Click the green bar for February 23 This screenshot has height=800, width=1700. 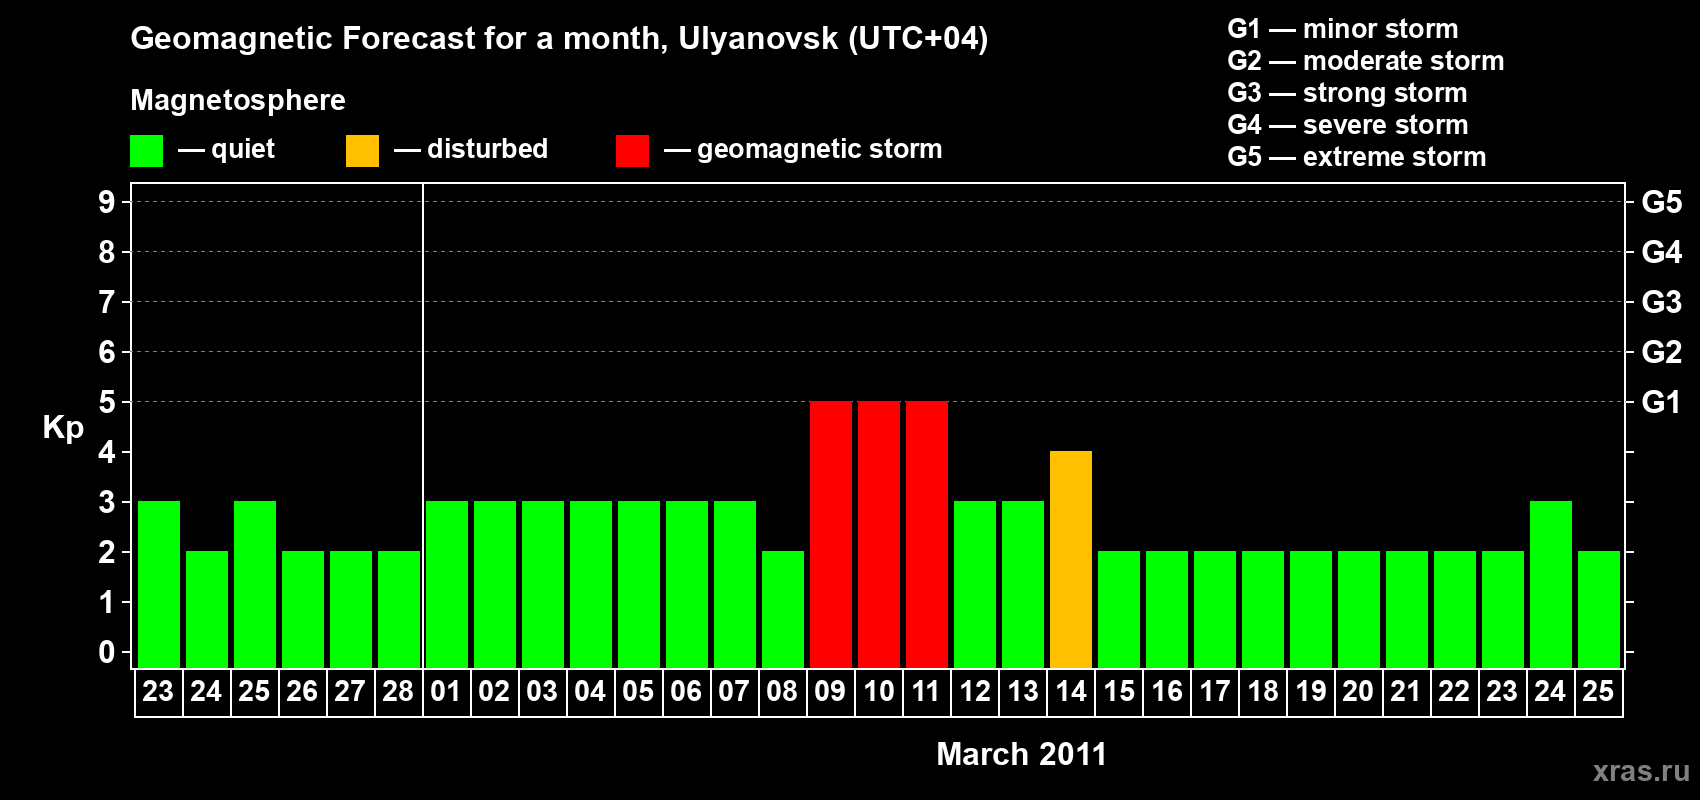159,584
